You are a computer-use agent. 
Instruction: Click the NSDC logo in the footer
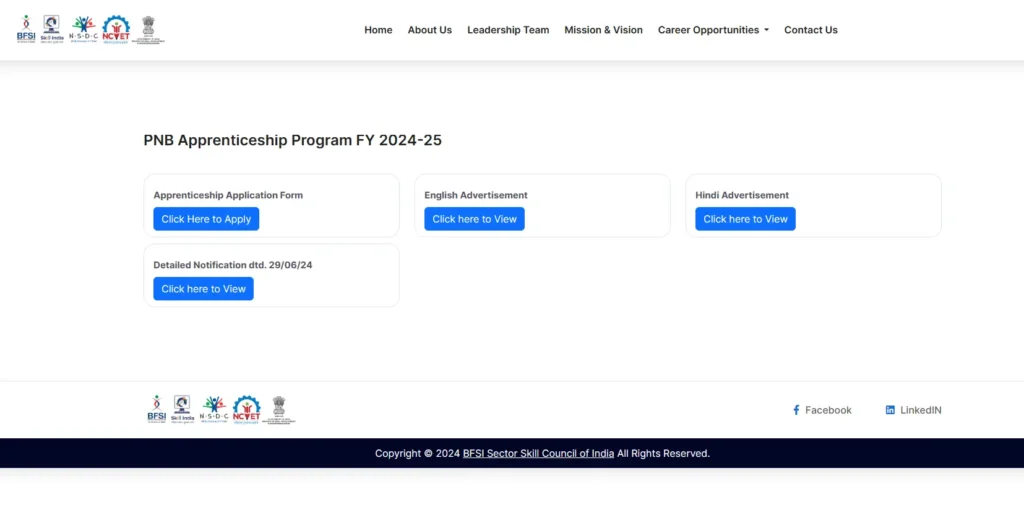214,409
